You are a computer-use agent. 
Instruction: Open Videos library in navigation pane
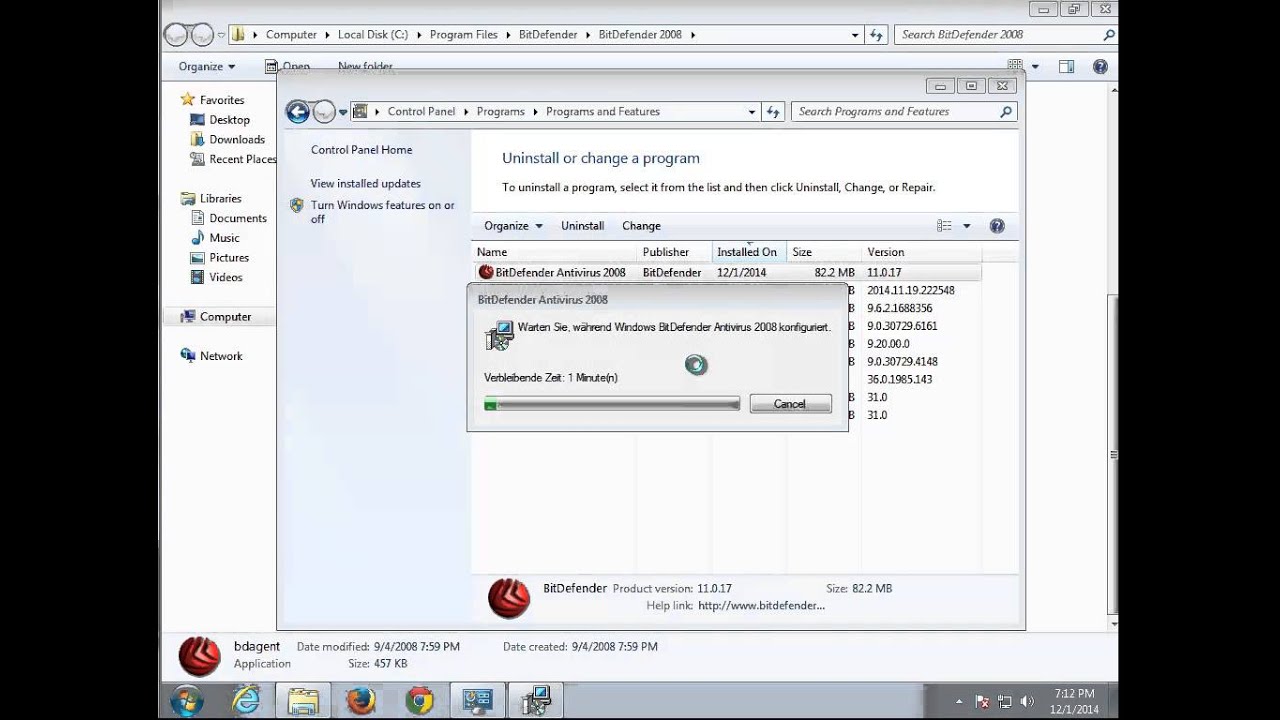coord(225,278)
